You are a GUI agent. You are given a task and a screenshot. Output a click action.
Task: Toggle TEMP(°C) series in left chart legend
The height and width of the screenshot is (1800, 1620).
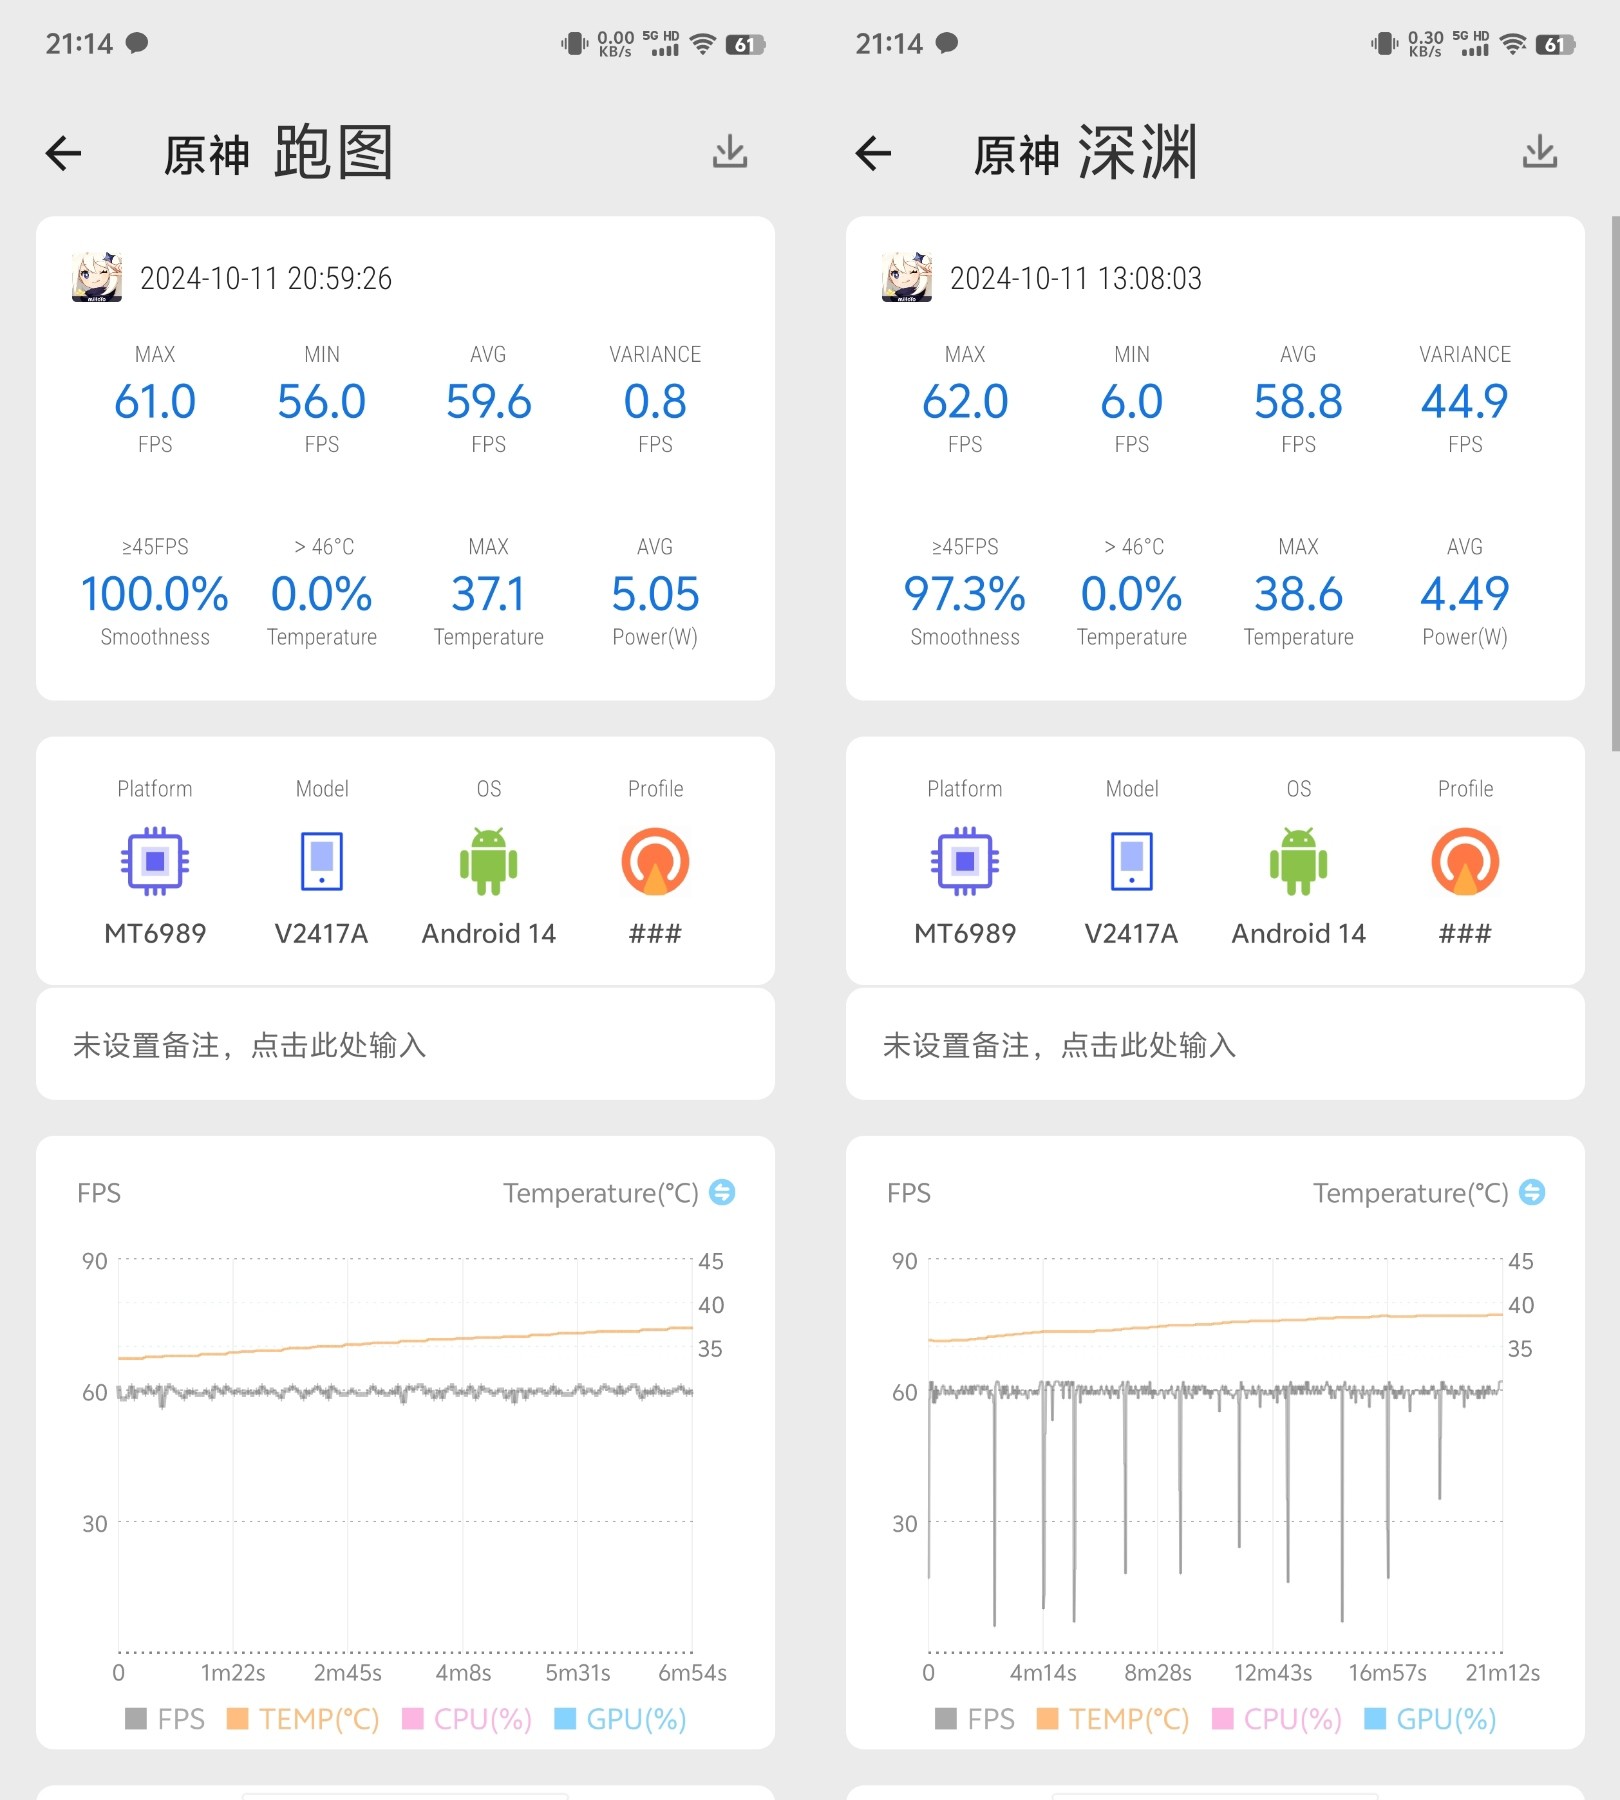303,1719
